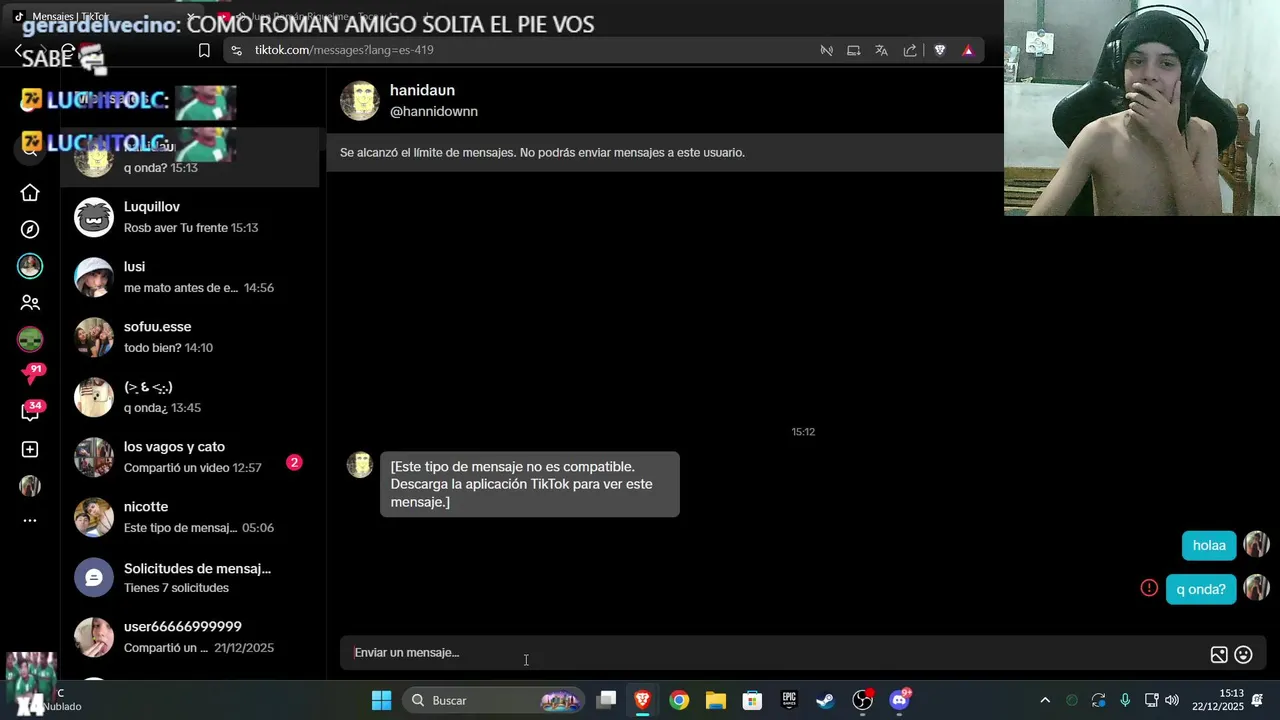Click the image attach icon in message box
The width and height of the screenshot is (1280, 720).
coord(1219,655)
